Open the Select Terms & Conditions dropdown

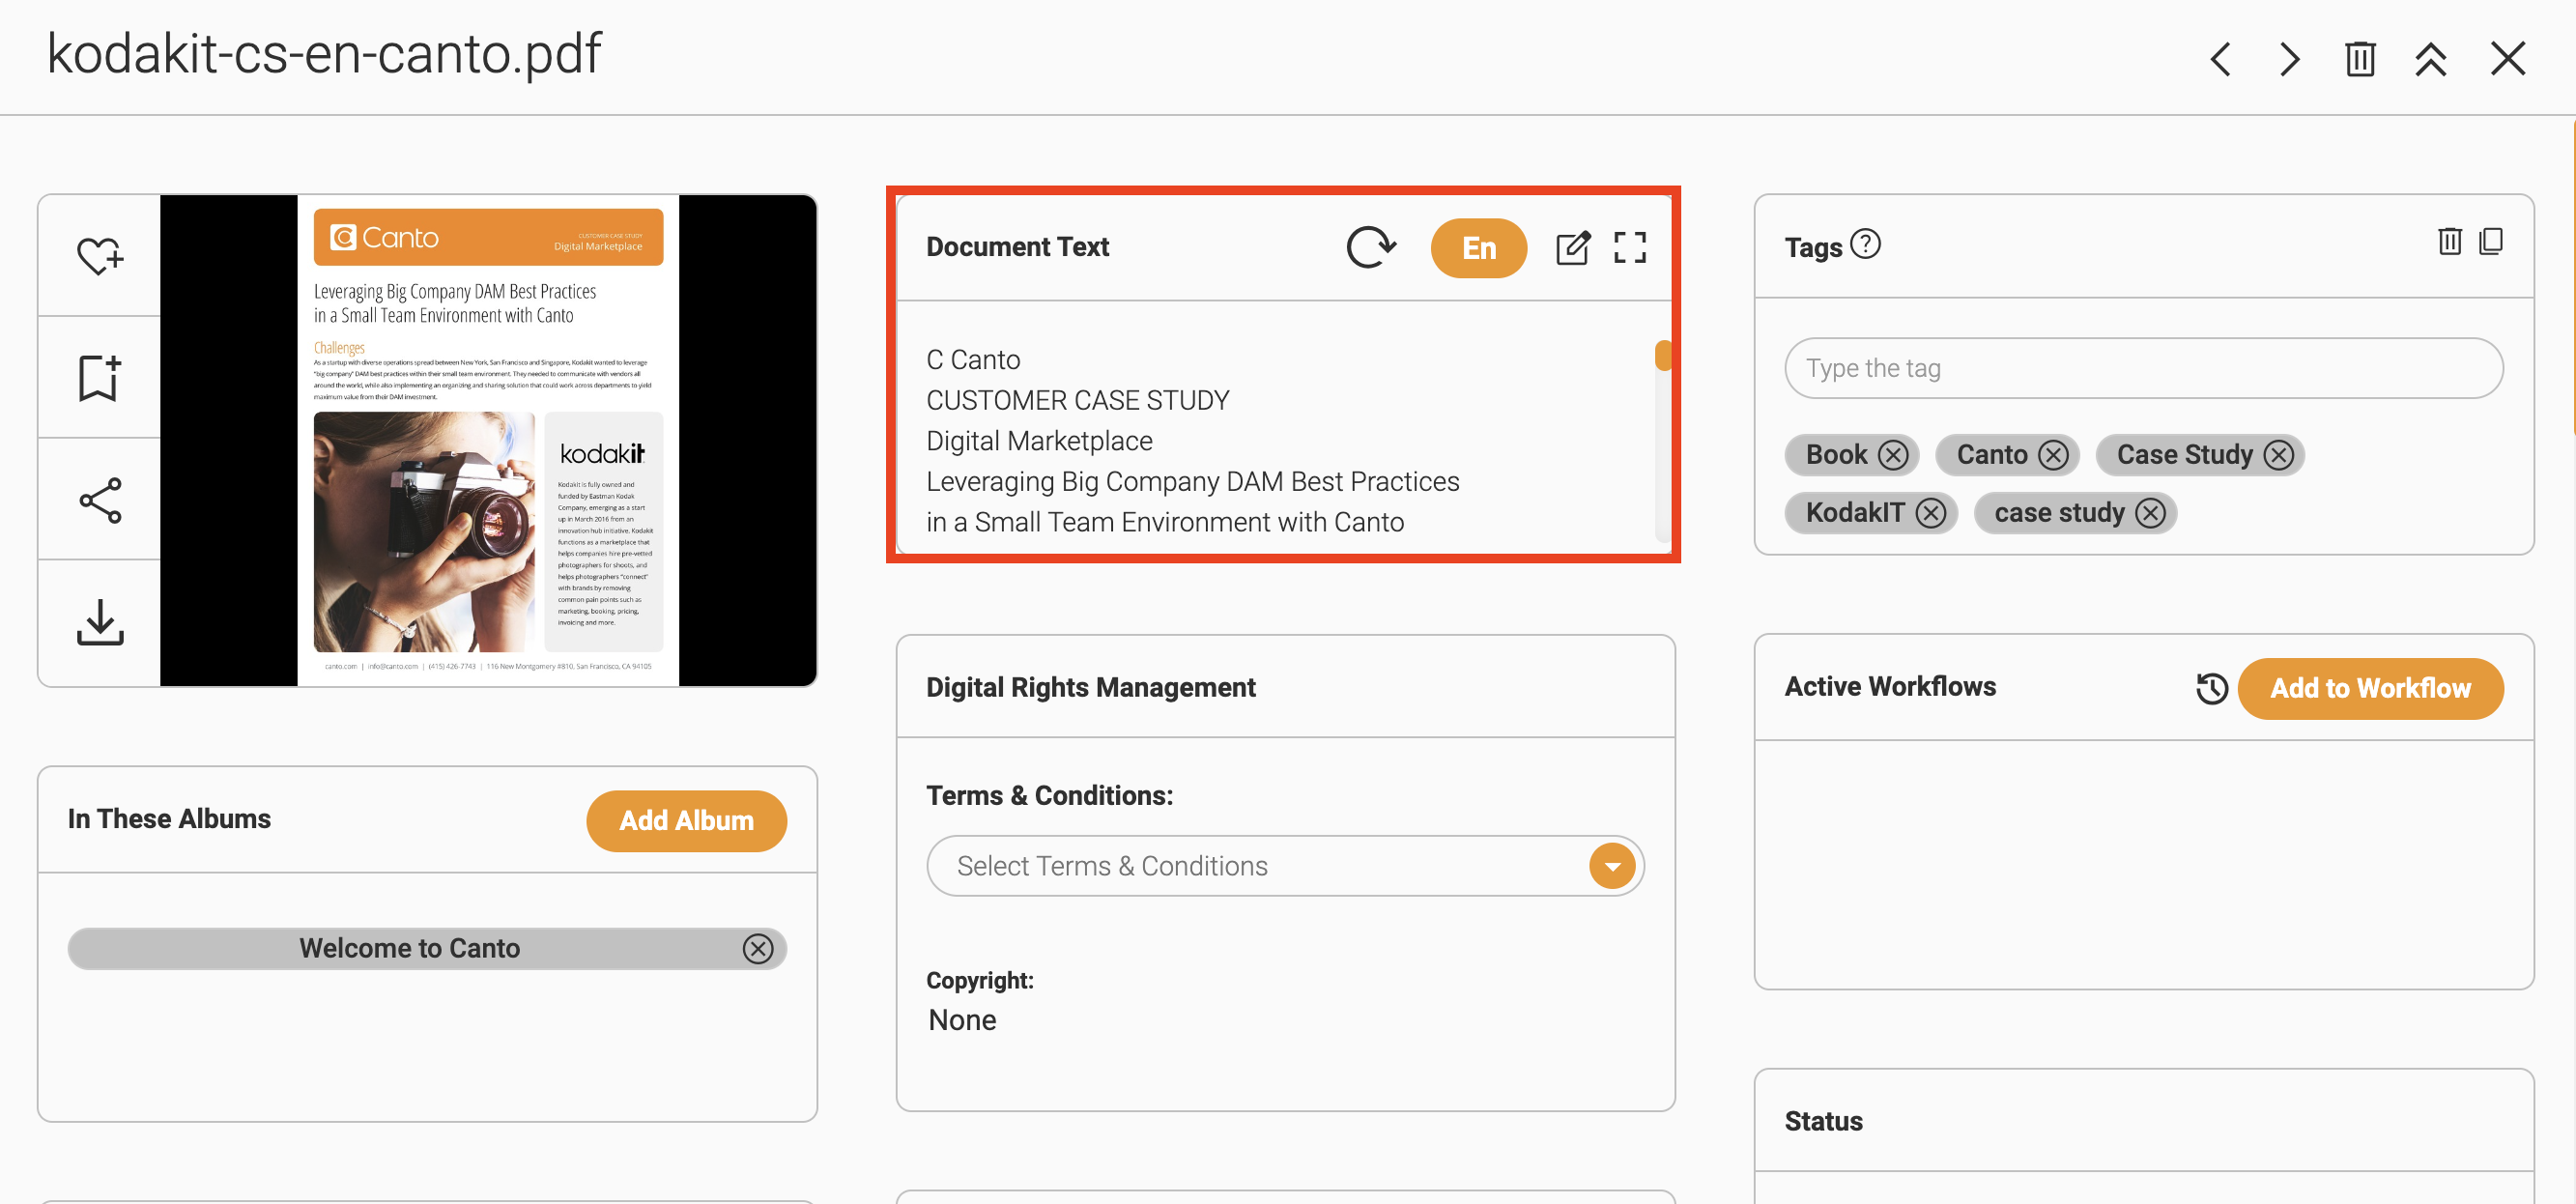point(1285,866)
